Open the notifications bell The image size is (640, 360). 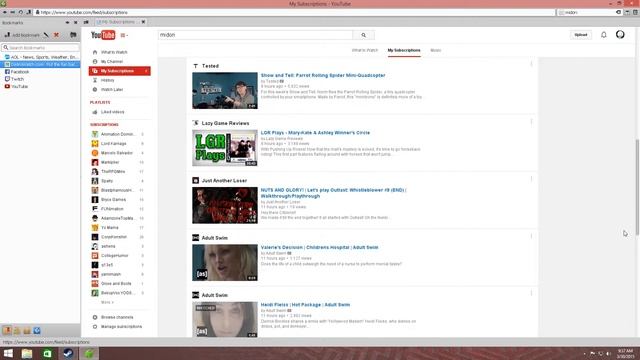coord(603,35)
